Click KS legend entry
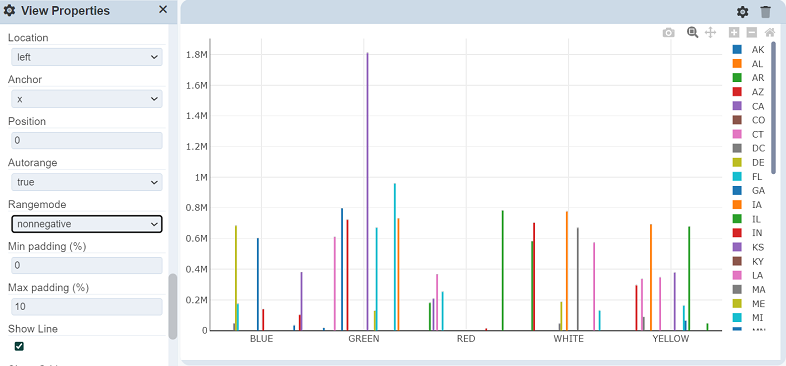 pos(748,247)
